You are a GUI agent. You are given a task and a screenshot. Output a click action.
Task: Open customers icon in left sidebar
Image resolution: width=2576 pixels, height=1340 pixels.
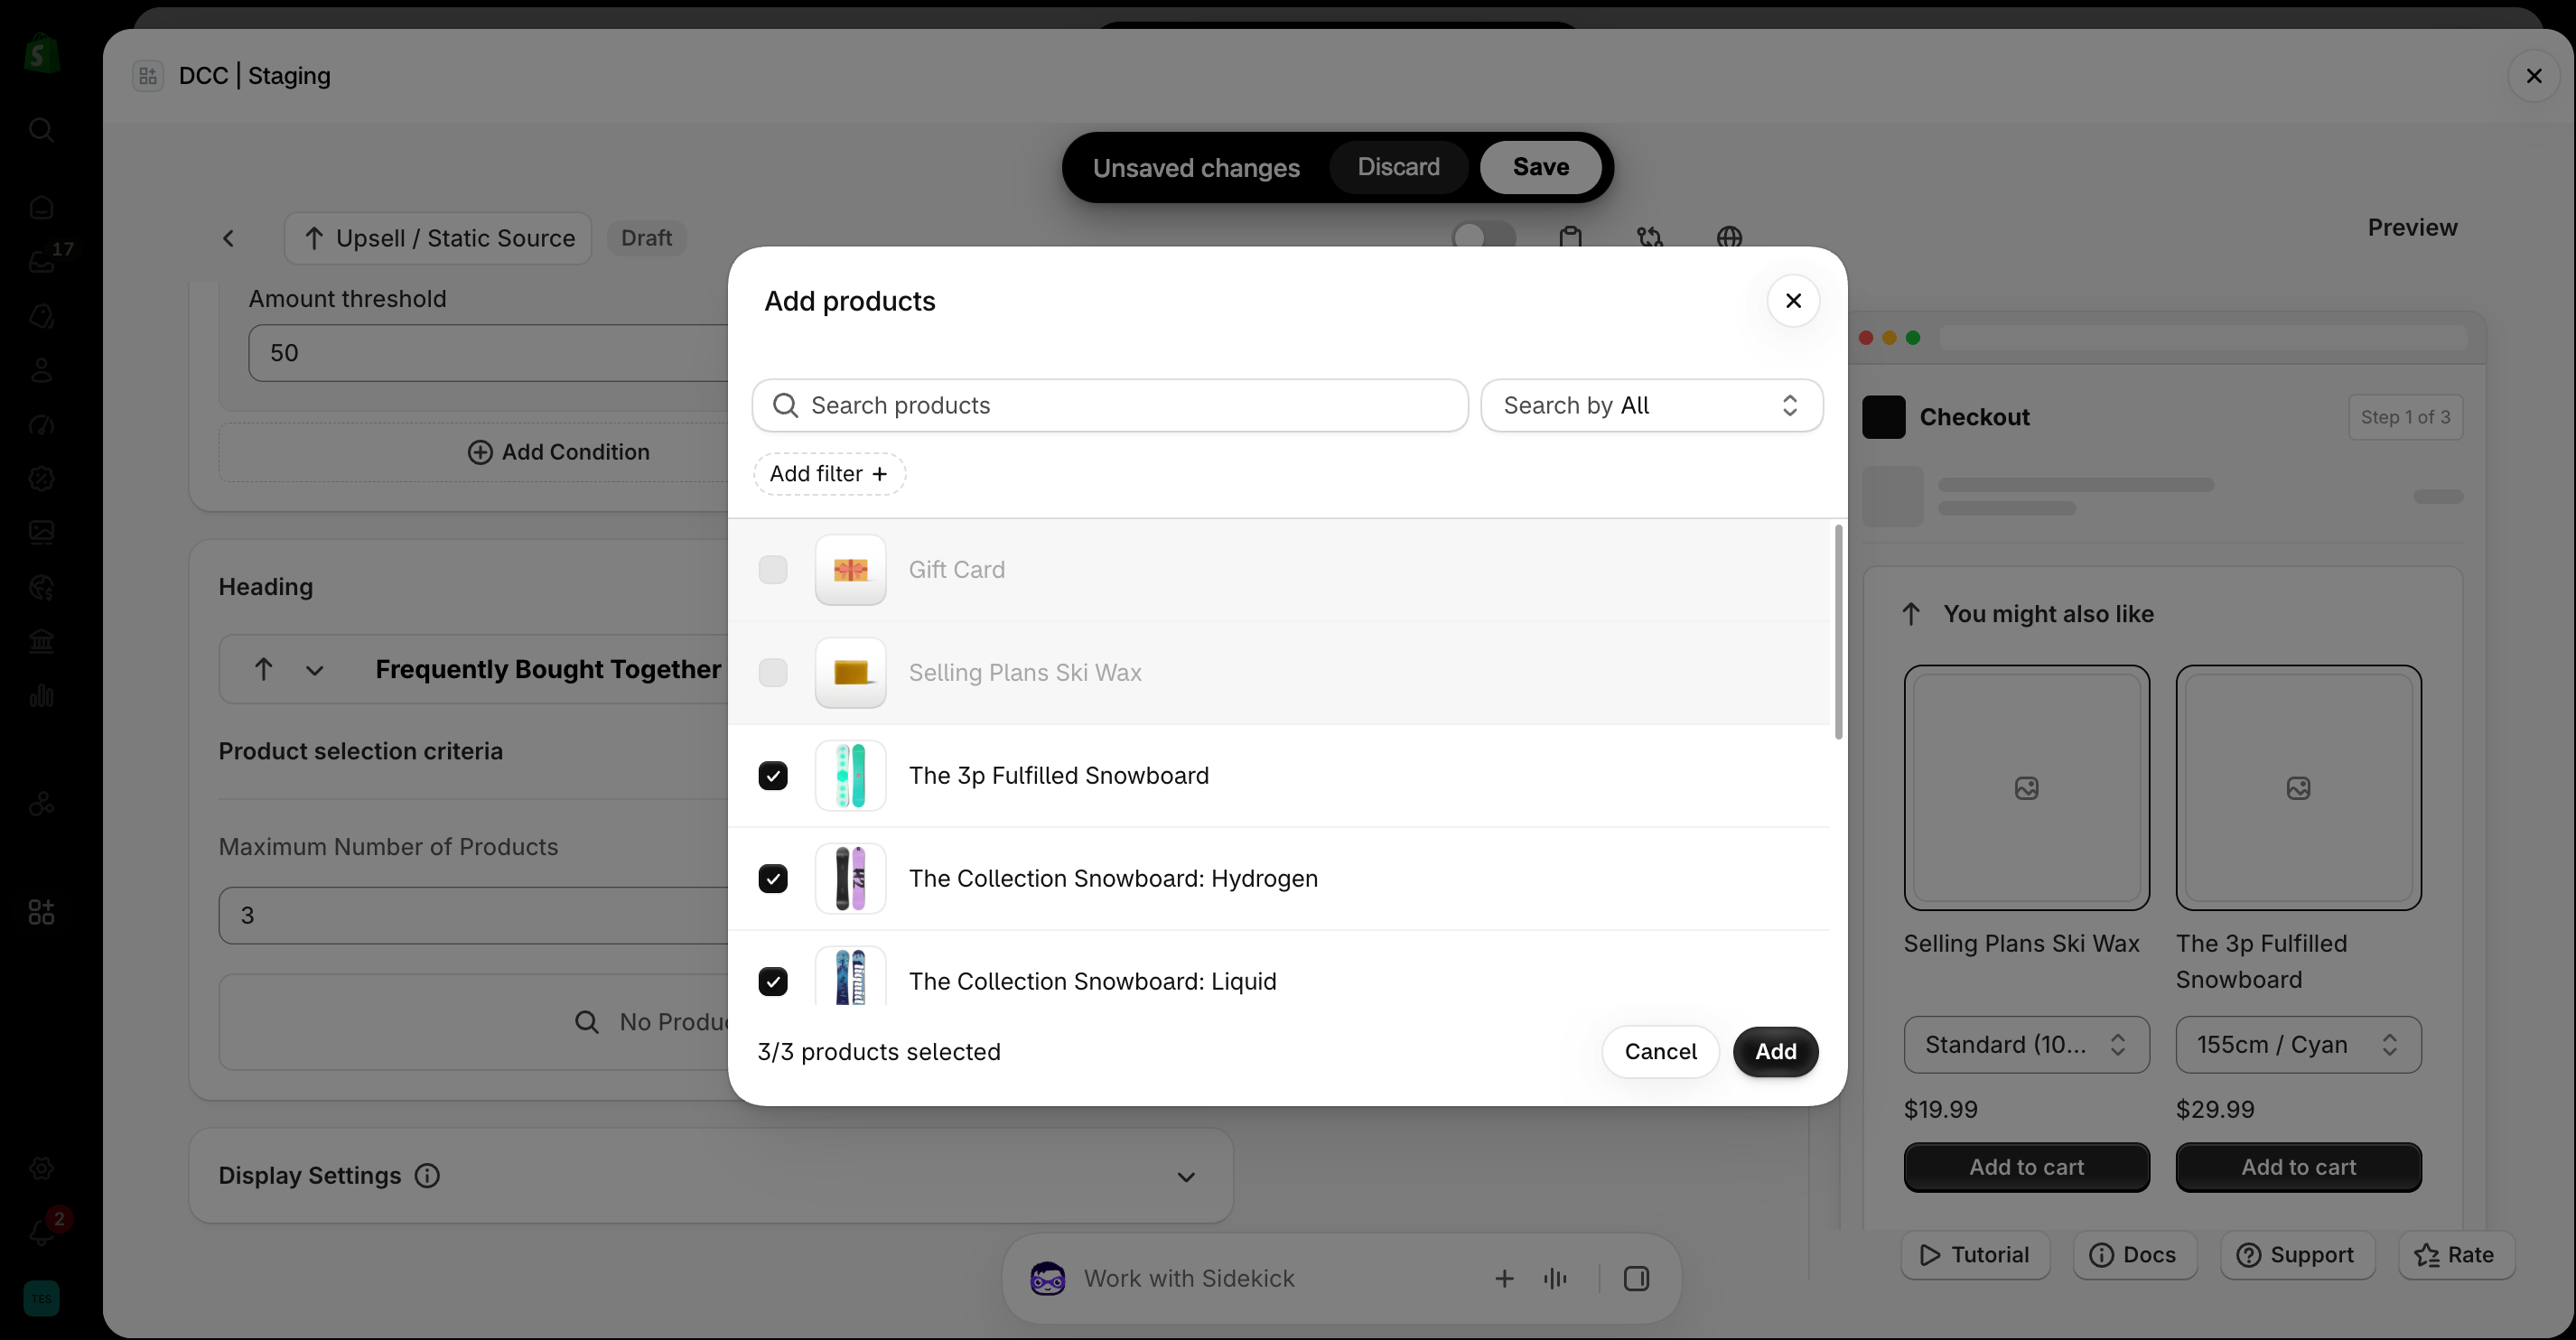click(41, 370)
